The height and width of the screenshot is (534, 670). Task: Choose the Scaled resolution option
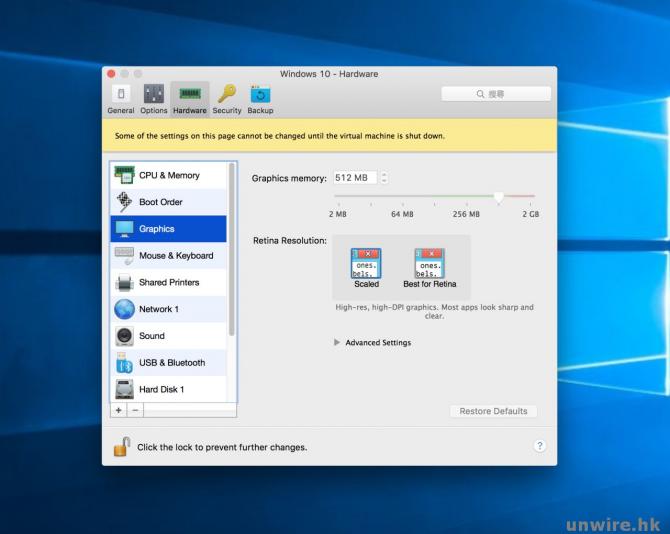[x=366, y=268]
